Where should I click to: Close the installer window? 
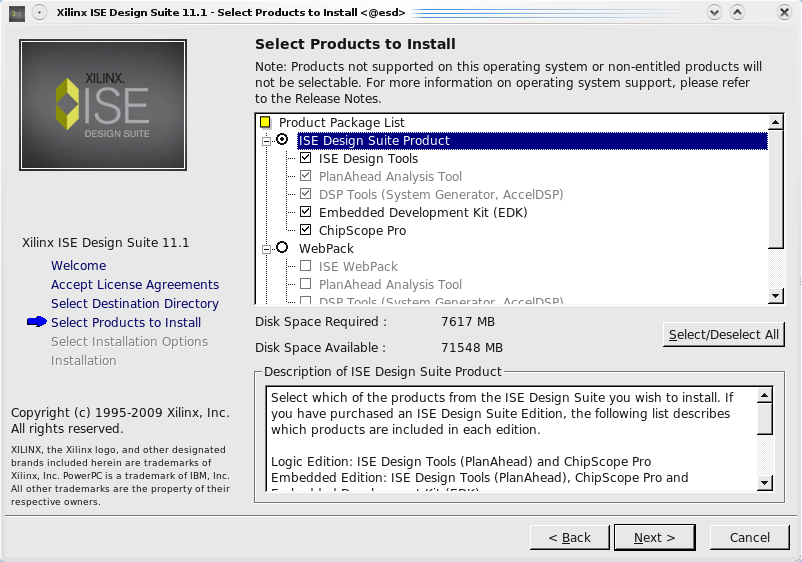click(784, 12)
